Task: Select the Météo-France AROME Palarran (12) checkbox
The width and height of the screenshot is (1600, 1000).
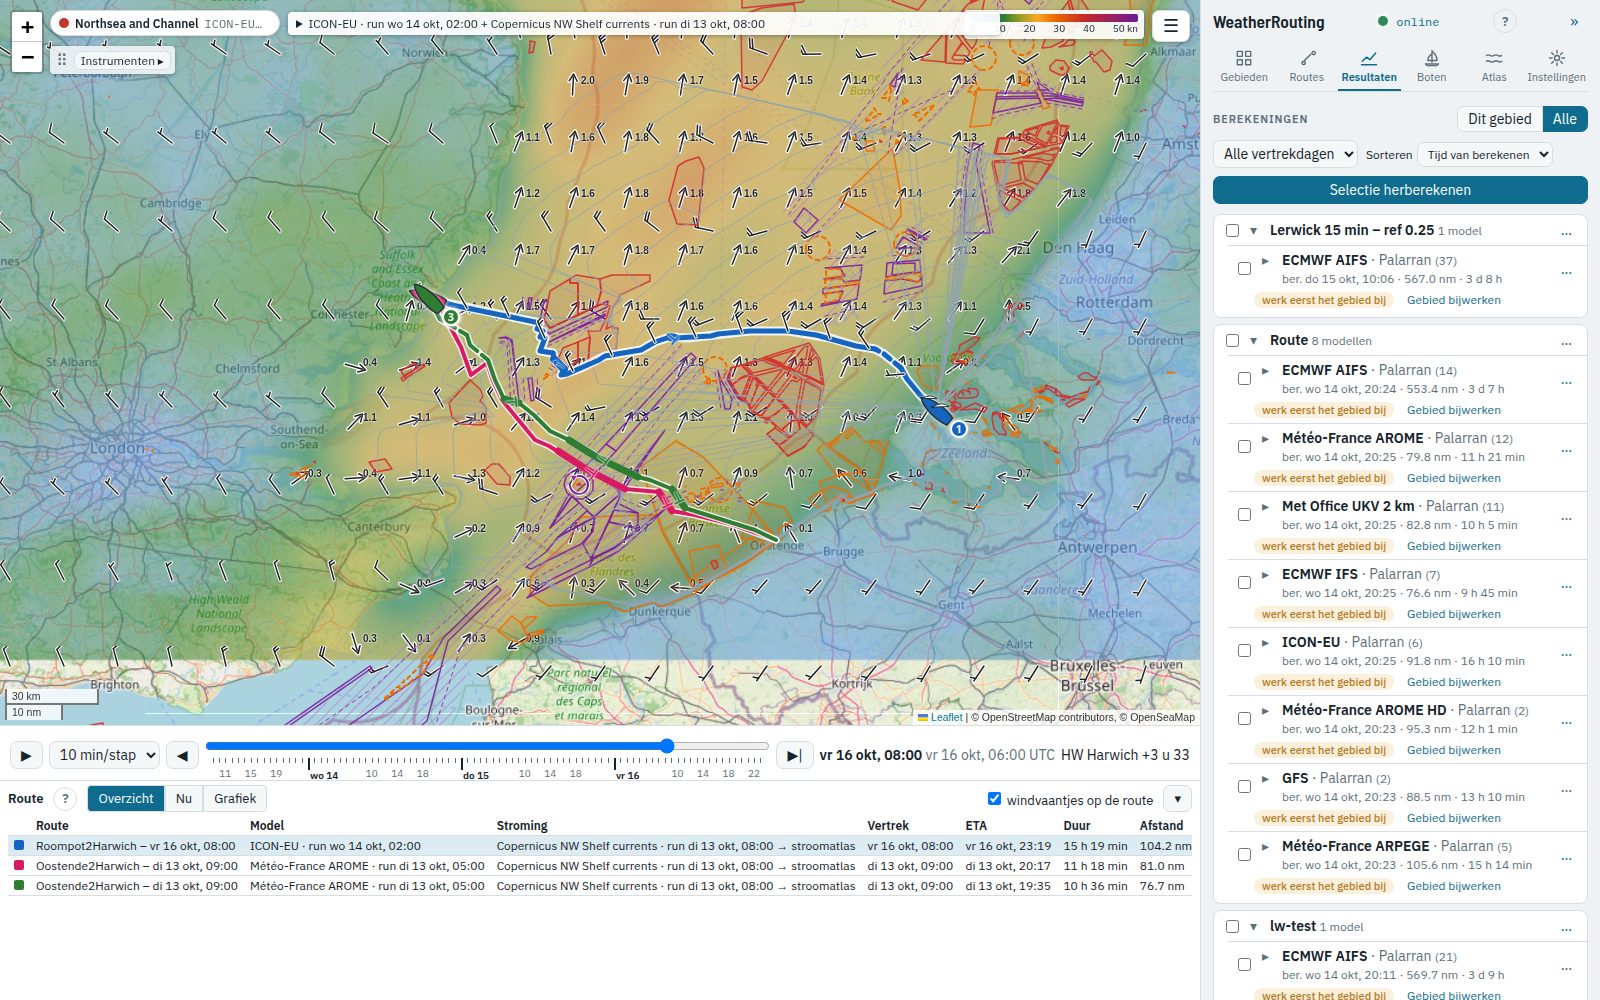Action: tap(1244, 446)
